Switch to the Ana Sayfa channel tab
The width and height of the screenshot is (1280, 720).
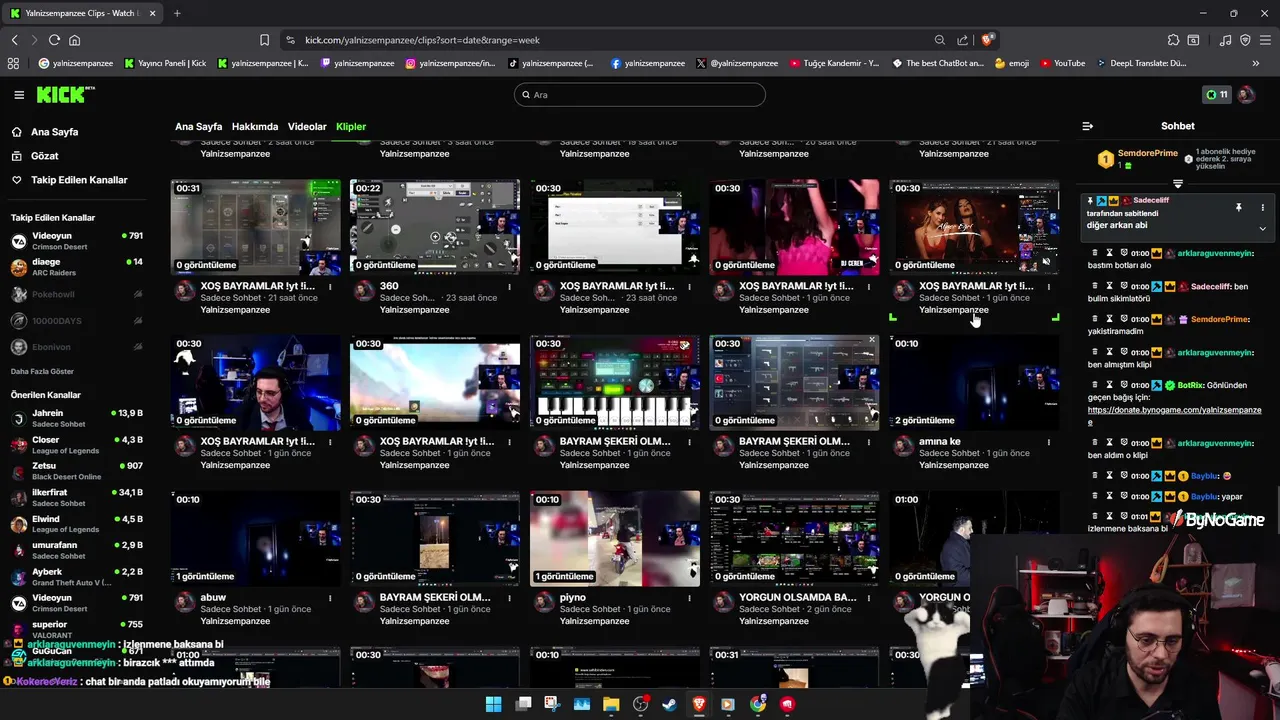click(199, 127)
